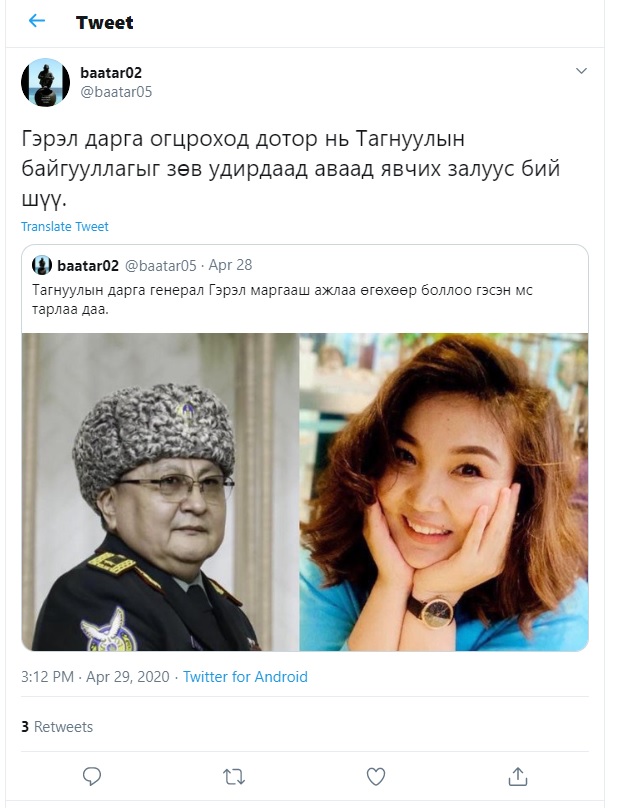Open the Share tweet icon
The height and width of the screenshot is (808, 620).
click(x=517, y=776)
